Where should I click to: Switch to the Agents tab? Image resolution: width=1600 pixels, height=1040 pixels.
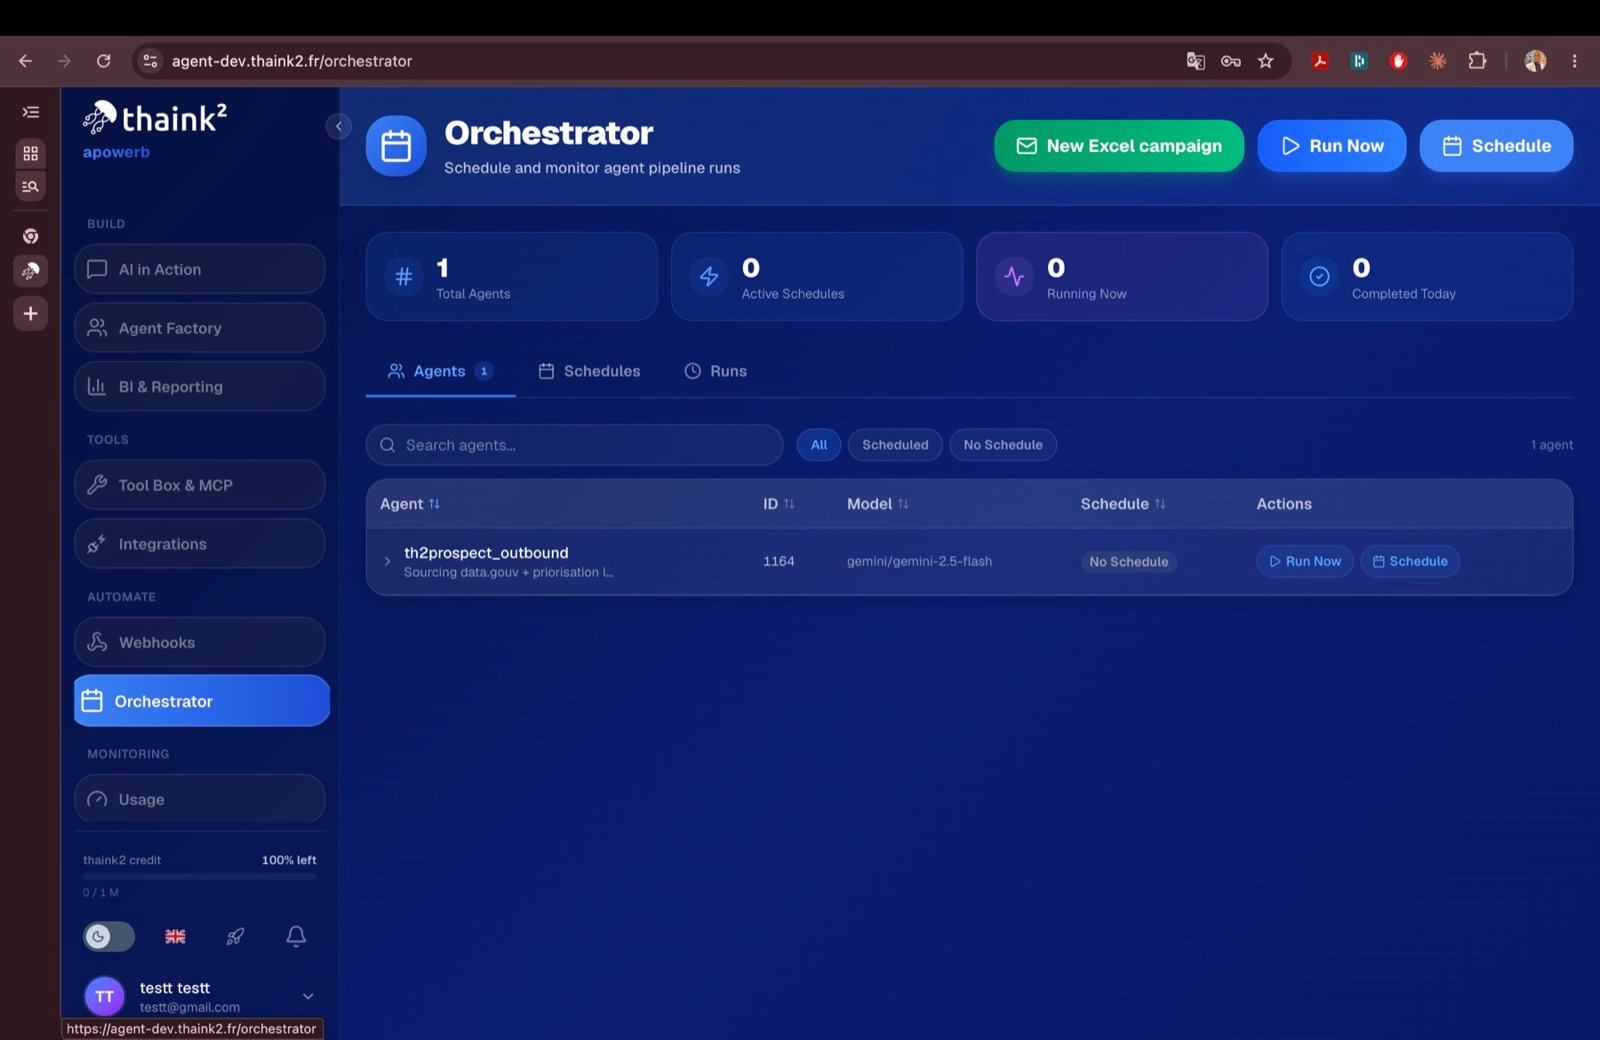point(440,371)
